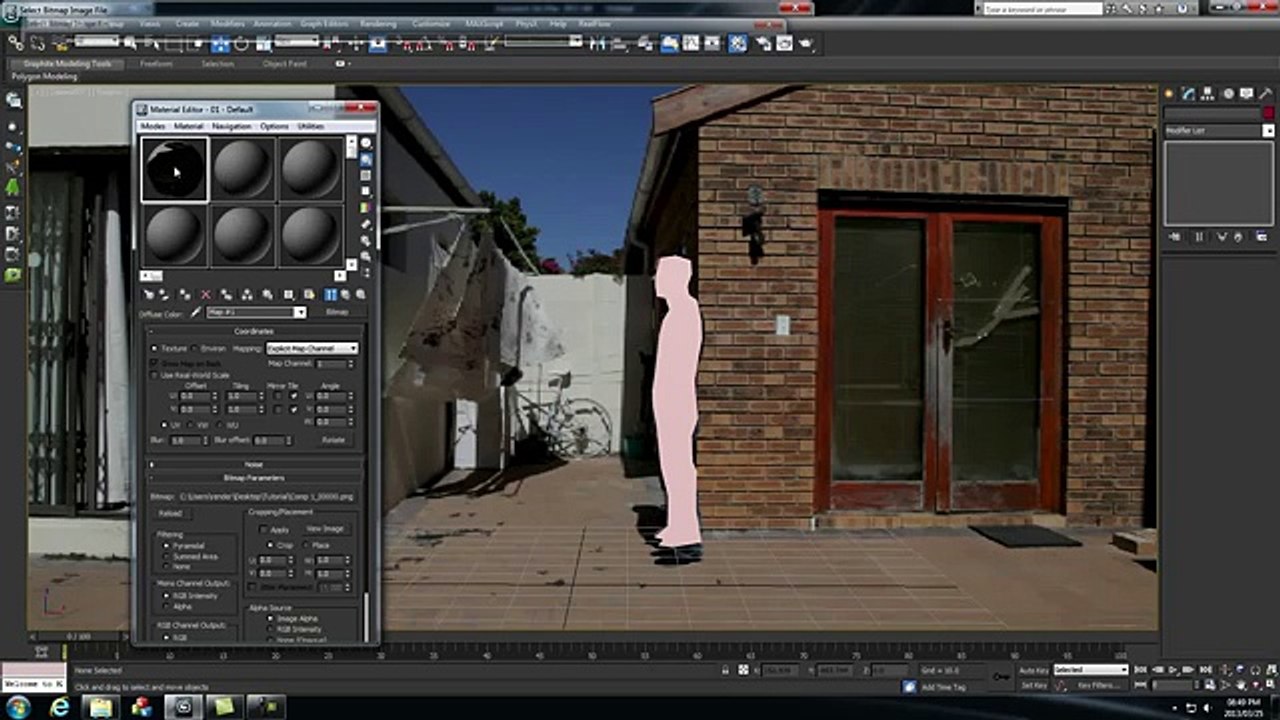Click the Select Object arrow icon in main toolbar
The image size is (1280, 720).
coord(133,44)
